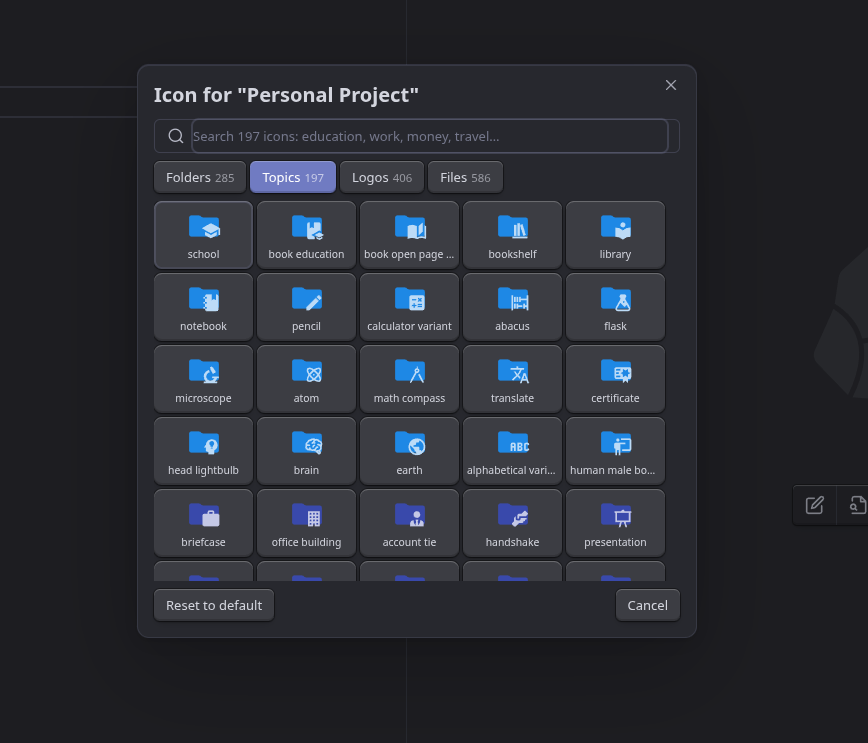Choose the microscope folder icon

coord(203,379)
